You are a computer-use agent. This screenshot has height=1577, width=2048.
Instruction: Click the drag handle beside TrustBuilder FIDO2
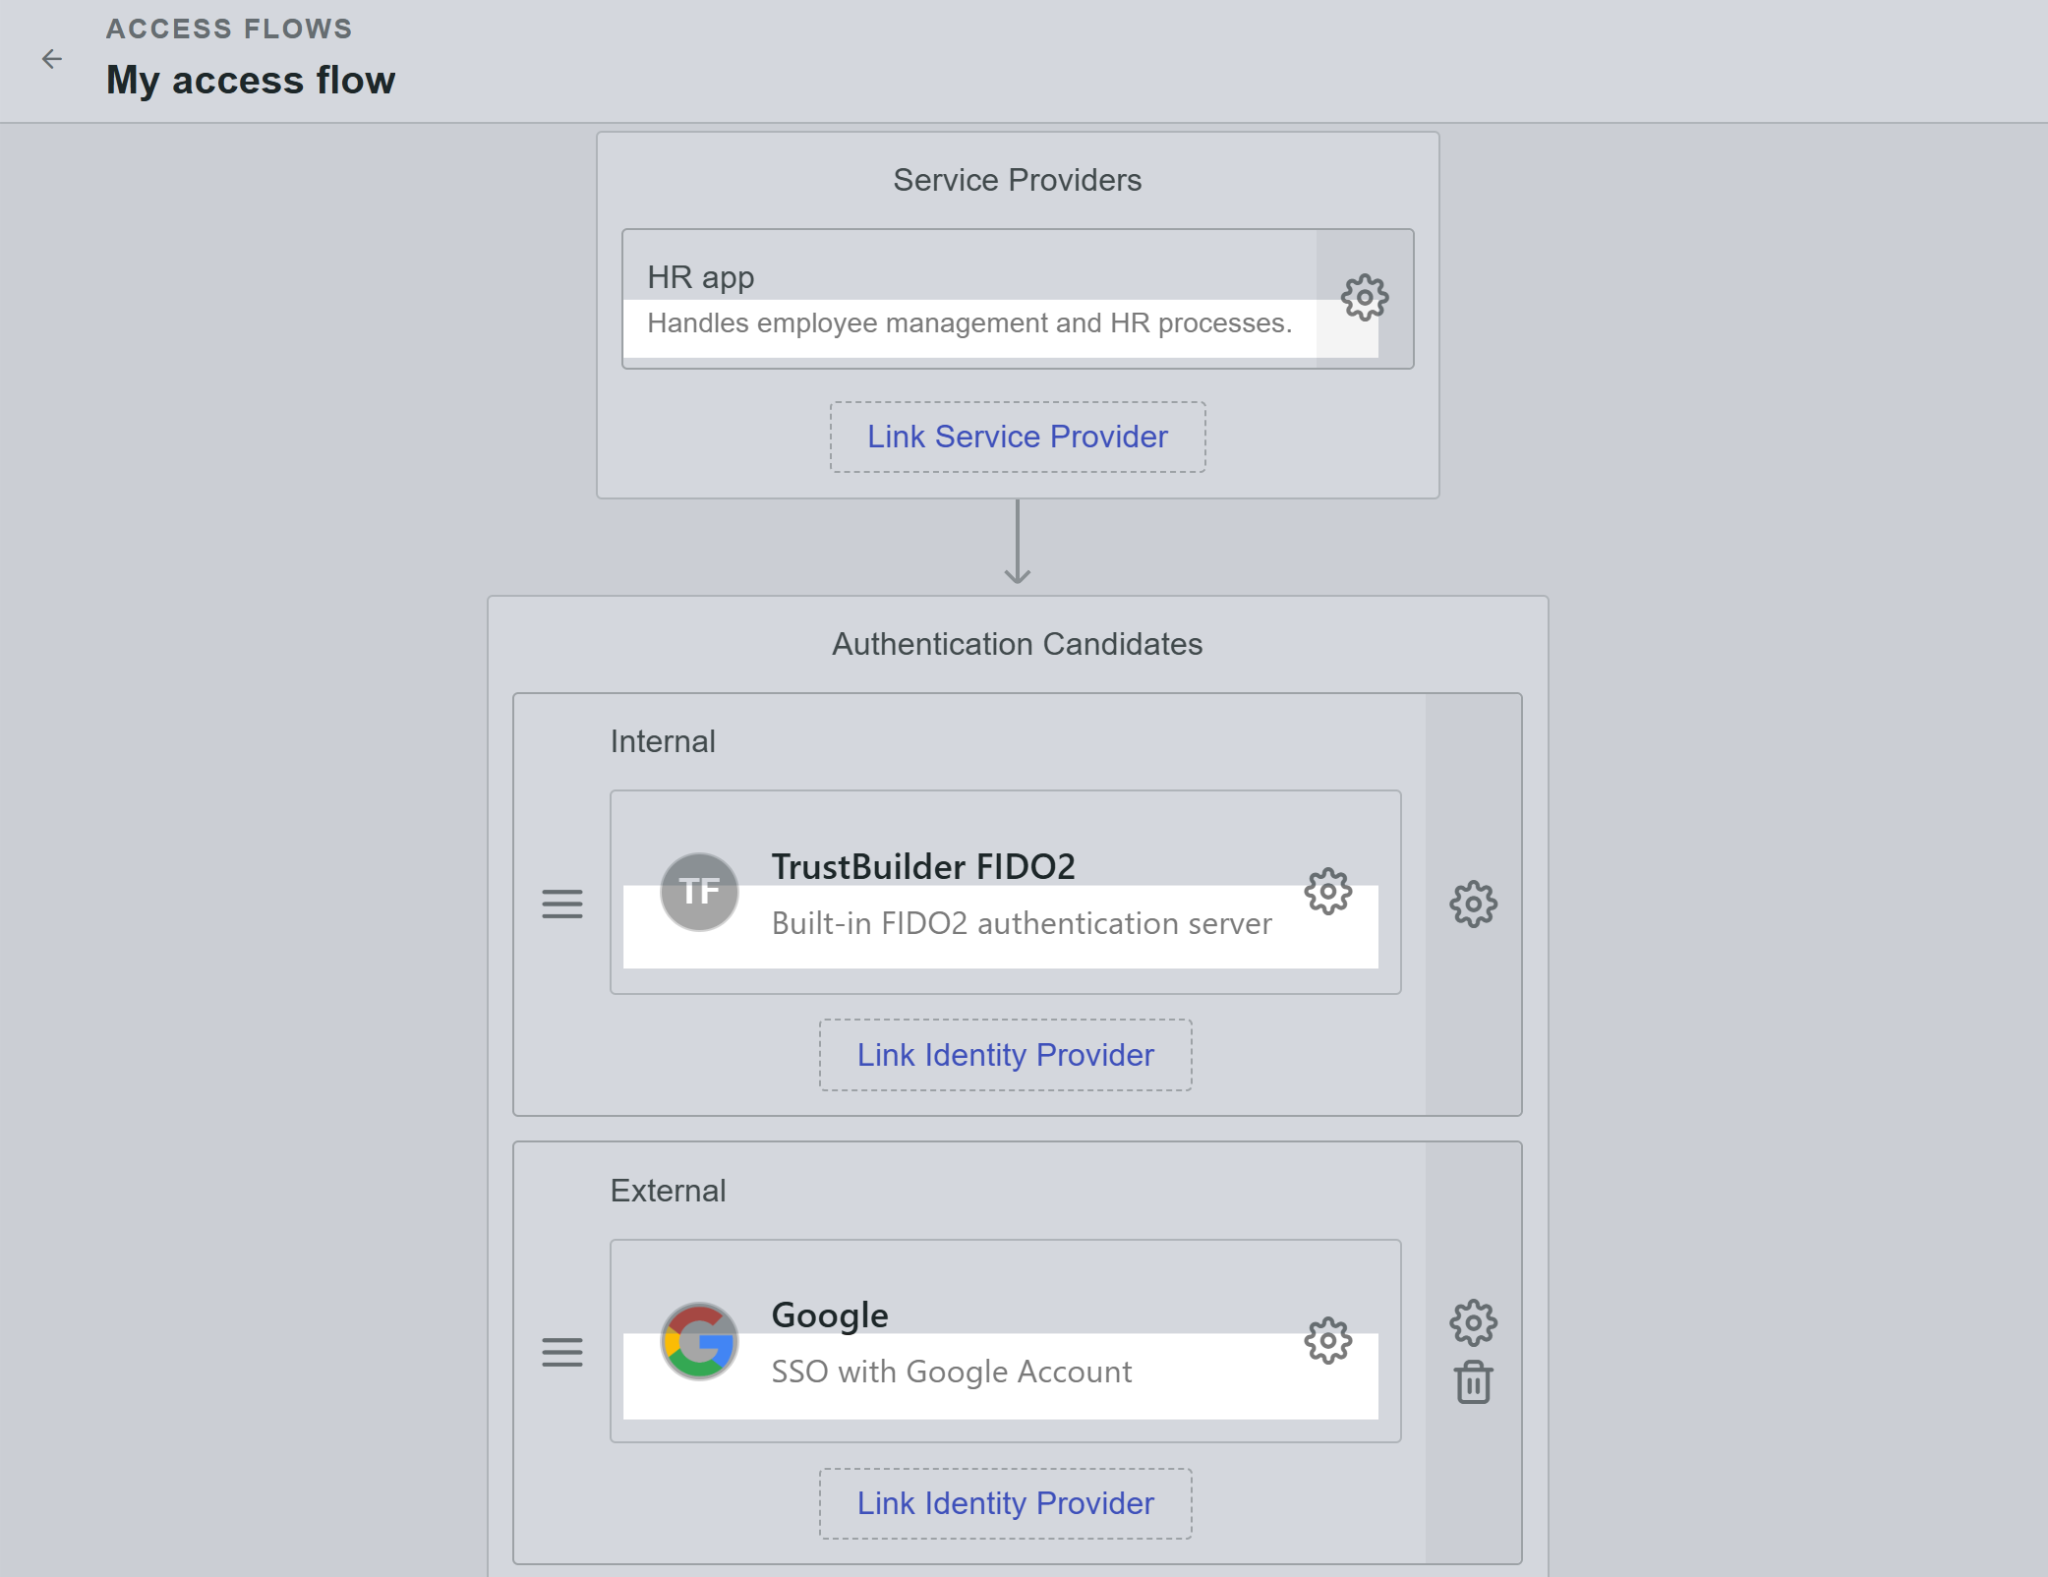point(562,903)
